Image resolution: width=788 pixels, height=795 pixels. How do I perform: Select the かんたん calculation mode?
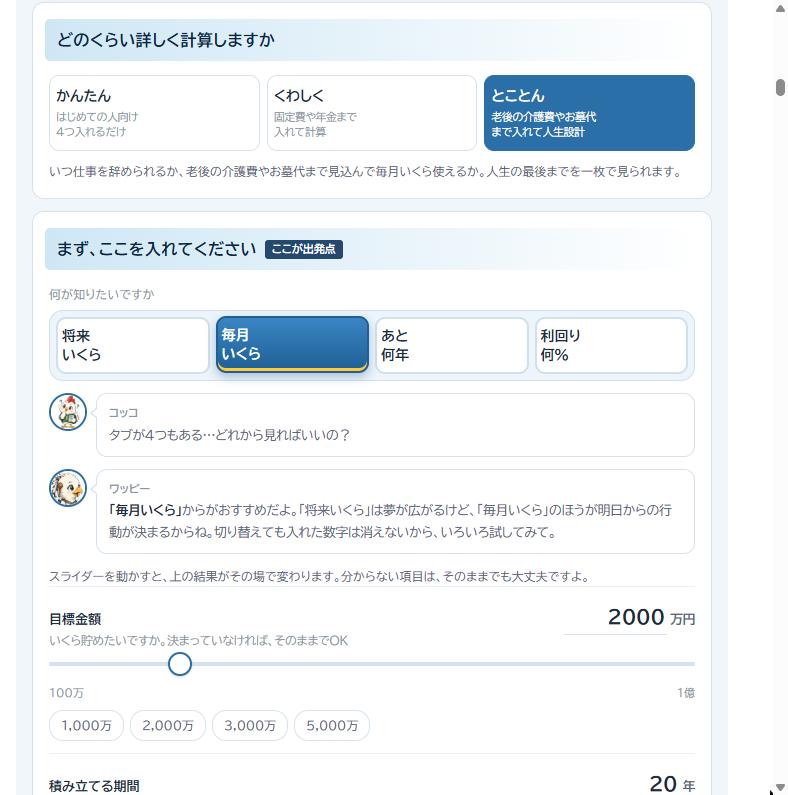point(154,113)
